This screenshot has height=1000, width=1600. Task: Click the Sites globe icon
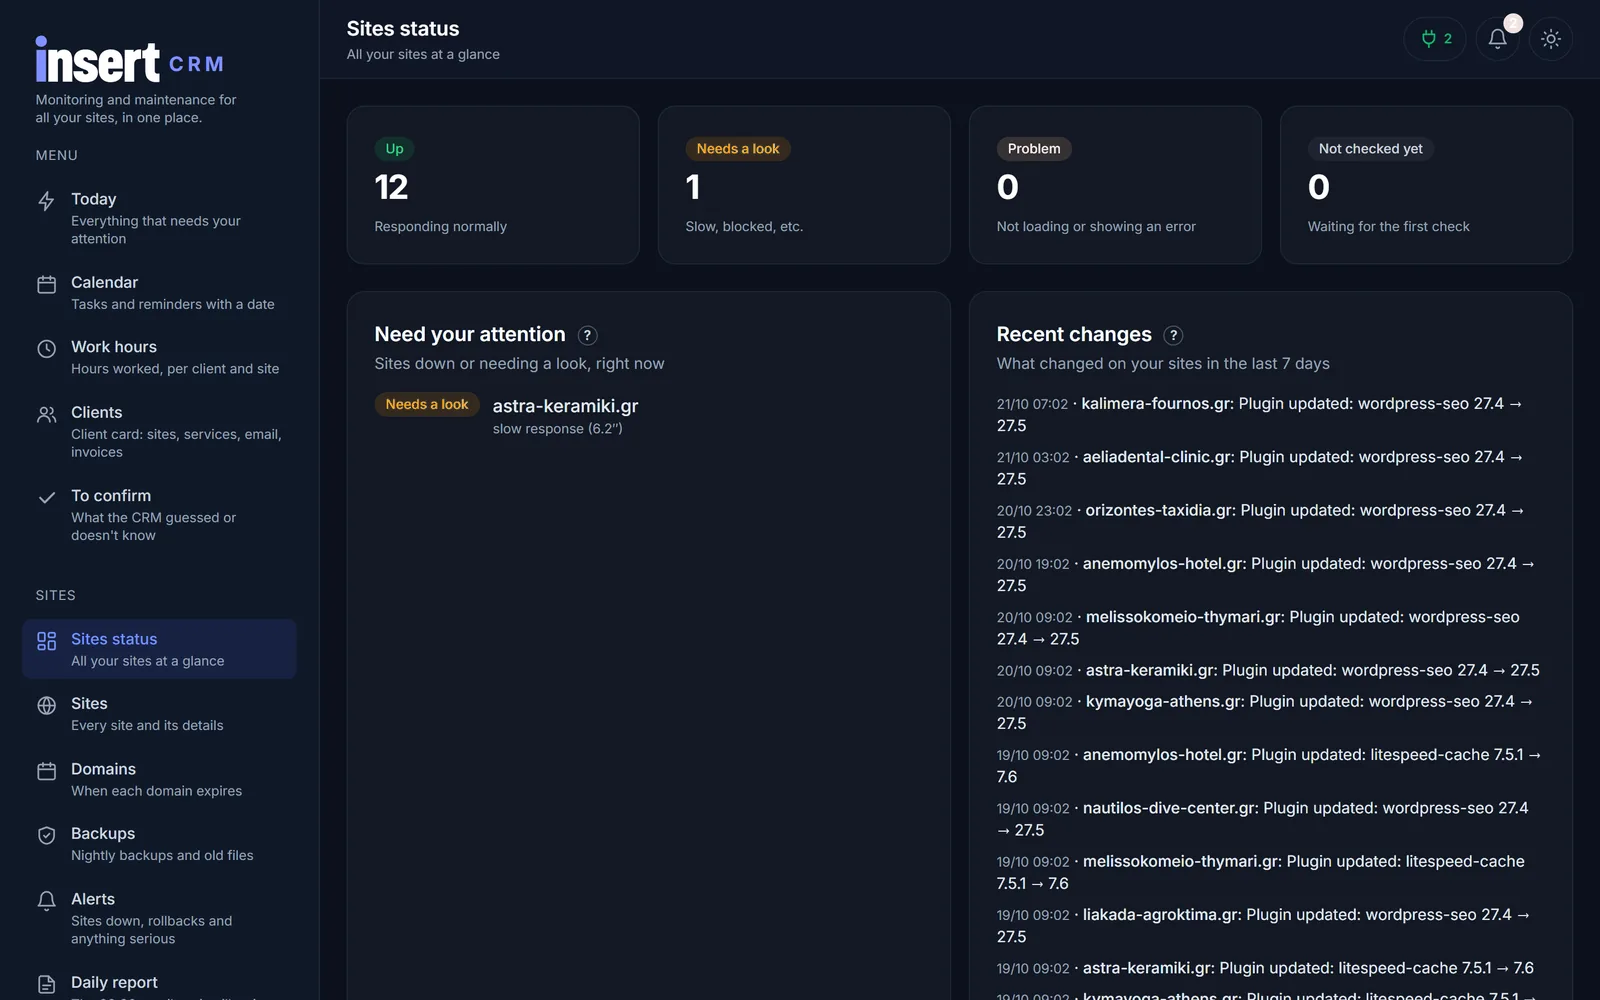click(x=46, y=705)
